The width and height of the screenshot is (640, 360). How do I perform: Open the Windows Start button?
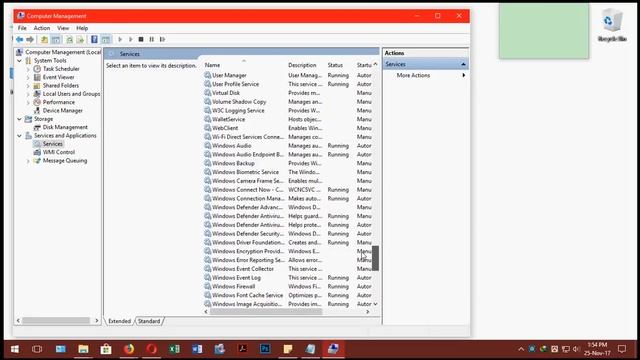tap(15, 349)
